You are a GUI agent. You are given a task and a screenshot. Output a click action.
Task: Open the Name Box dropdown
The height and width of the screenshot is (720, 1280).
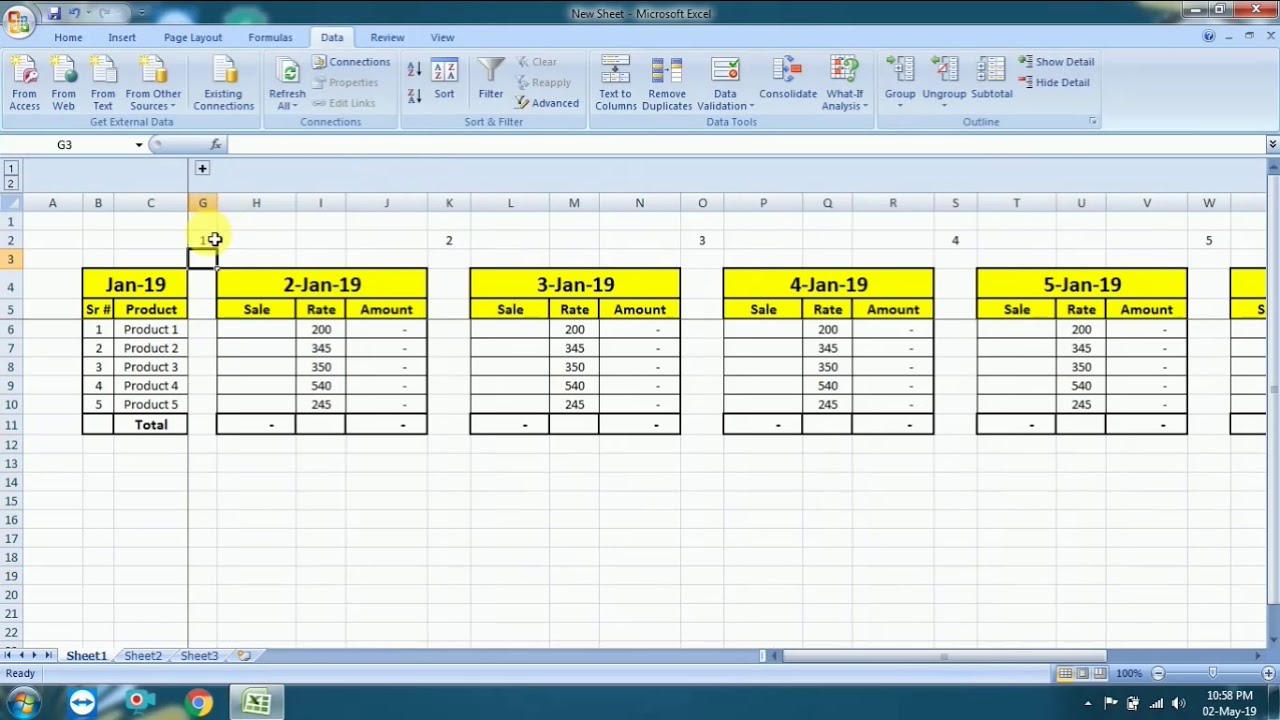tap(139, 145)
